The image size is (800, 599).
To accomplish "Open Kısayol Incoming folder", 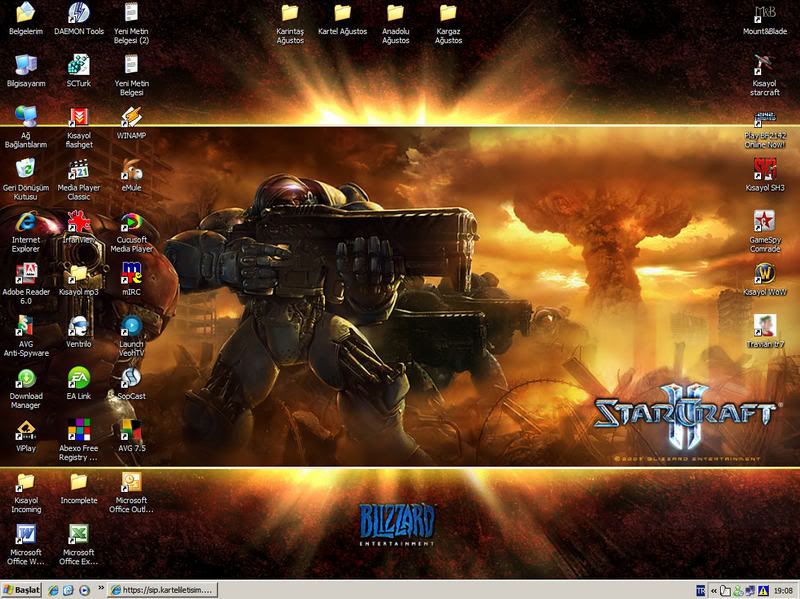I will pos(26,493).
